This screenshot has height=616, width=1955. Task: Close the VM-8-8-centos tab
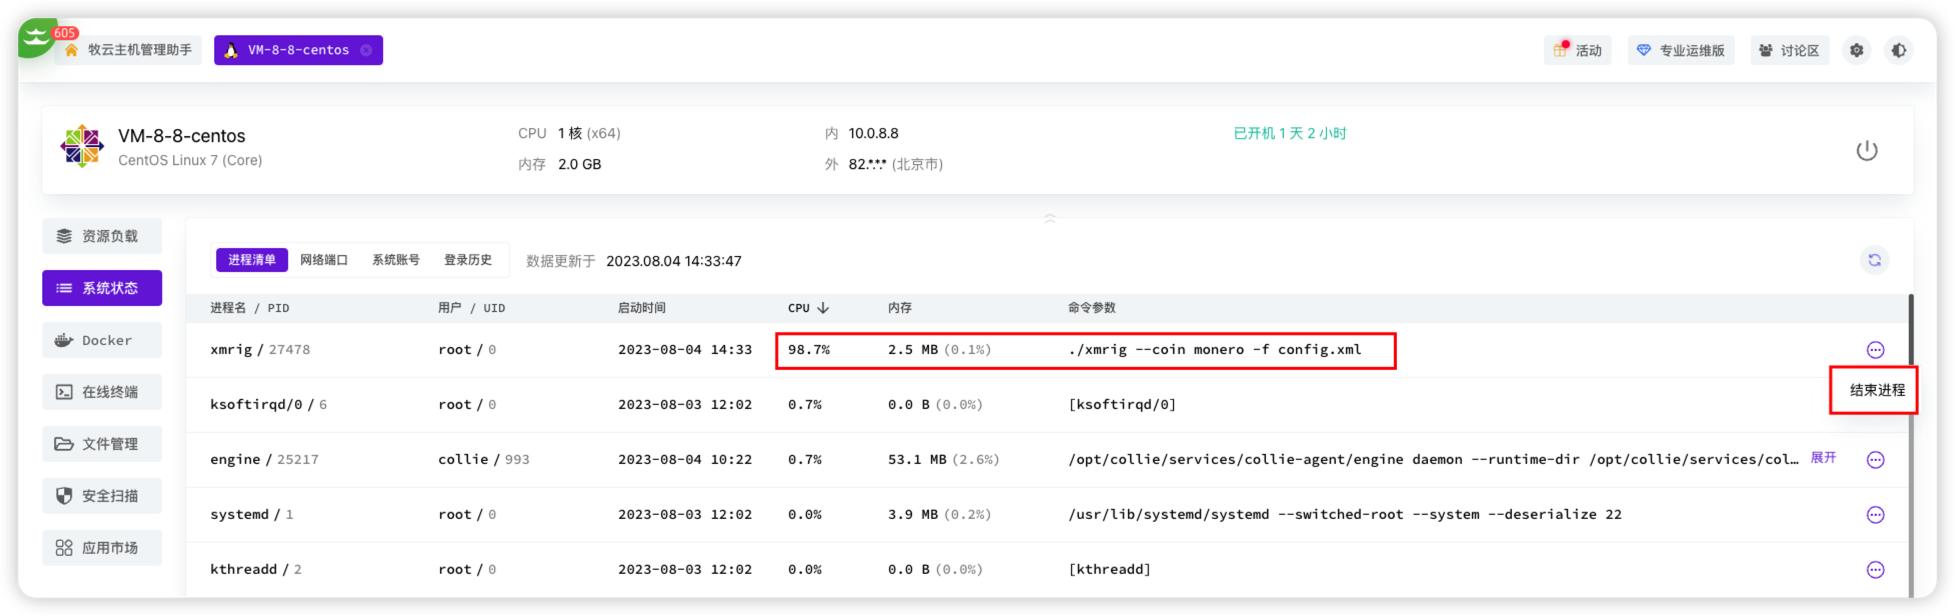(x=366, y=50)
